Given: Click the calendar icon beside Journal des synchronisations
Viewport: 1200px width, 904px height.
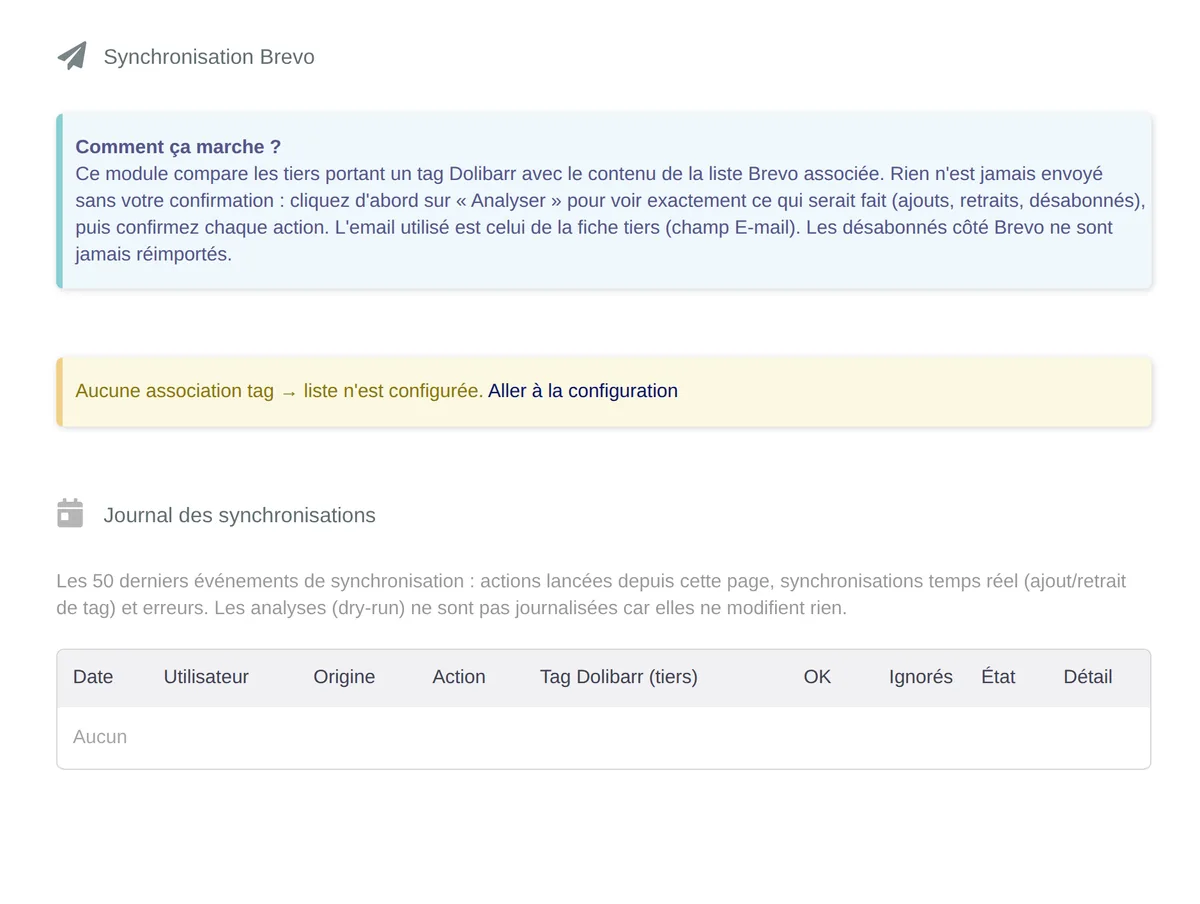Looking at the screenshot, I should 70,513.
